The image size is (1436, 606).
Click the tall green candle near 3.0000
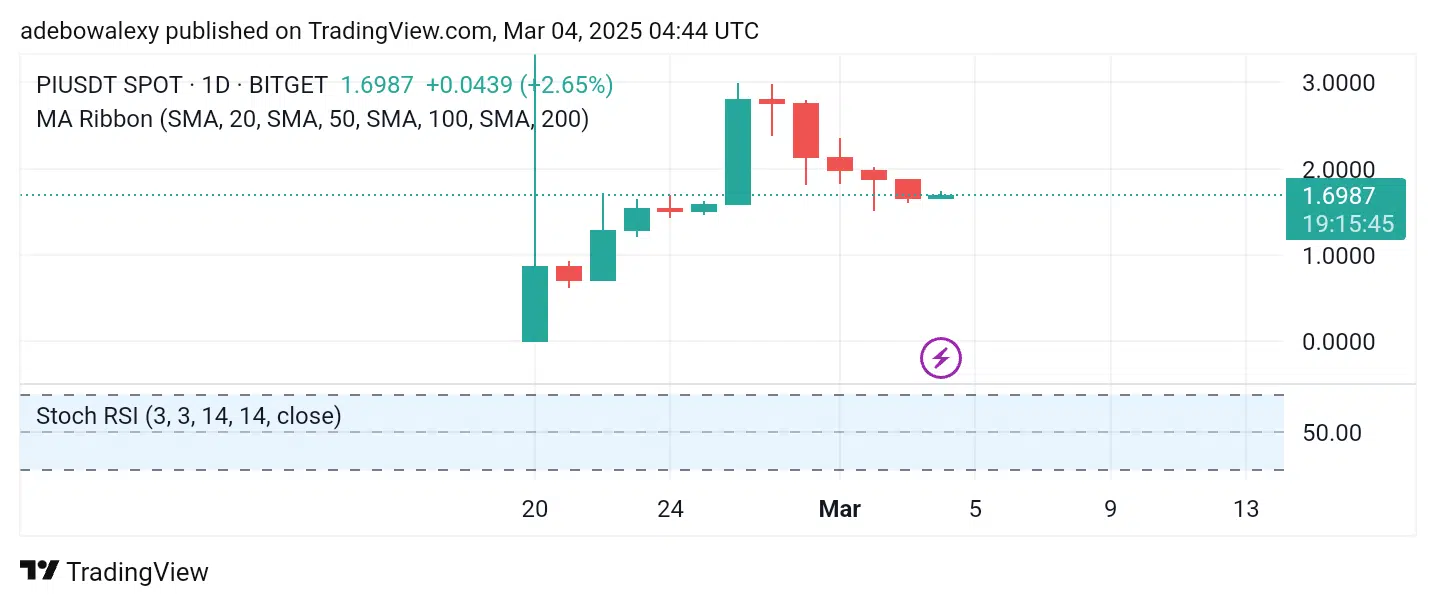[738, 152]
